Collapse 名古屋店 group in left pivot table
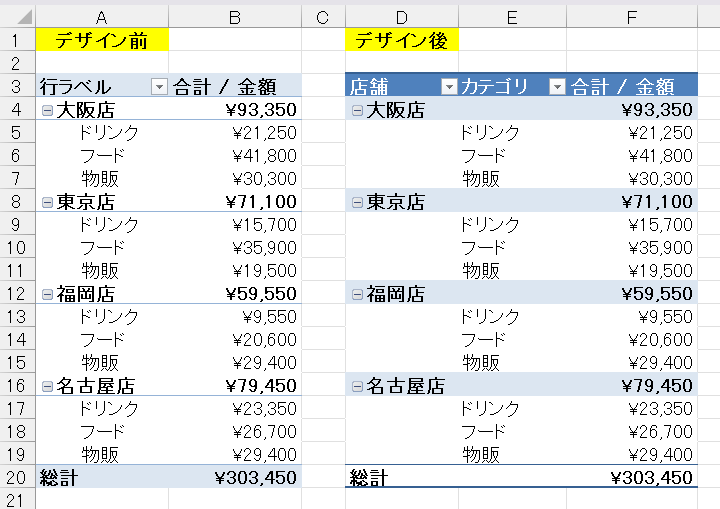Screen dimensions: 720x509 [x=47, y=386]
